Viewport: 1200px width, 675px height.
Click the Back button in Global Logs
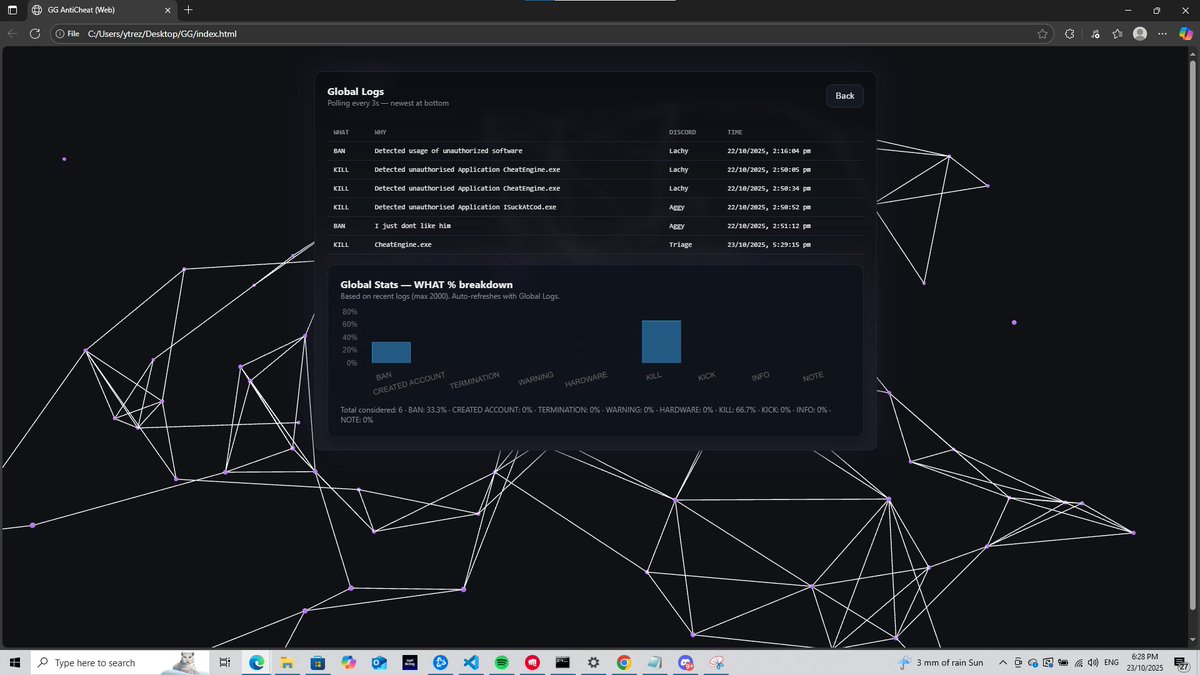tap(844, 95)
